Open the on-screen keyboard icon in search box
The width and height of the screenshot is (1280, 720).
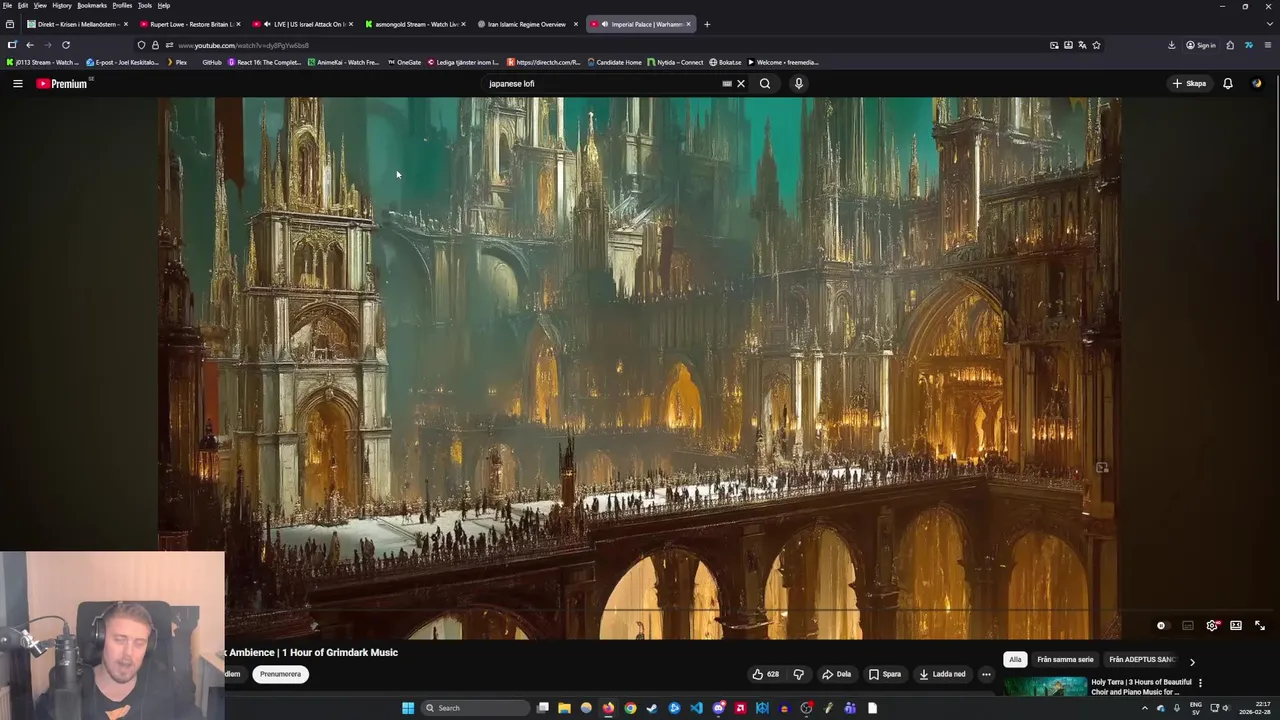(x=727, y=84)
